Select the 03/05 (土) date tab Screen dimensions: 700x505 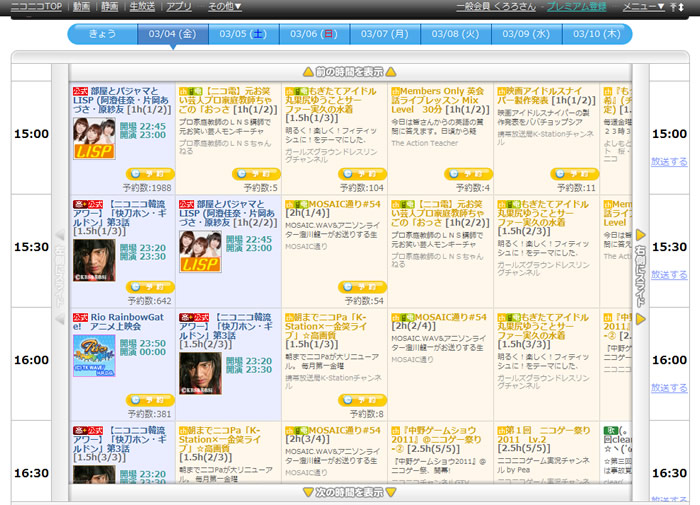tap(243, 34)
